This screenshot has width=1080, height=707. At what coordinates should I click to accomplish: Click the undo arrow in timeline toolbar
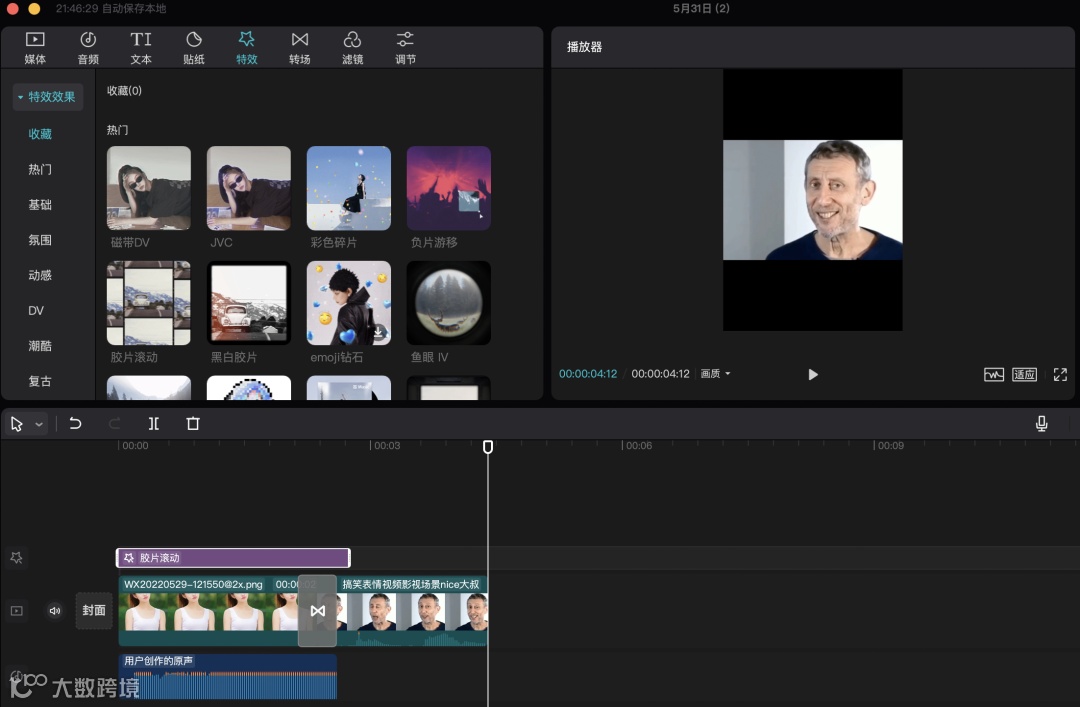coord(75,424)
